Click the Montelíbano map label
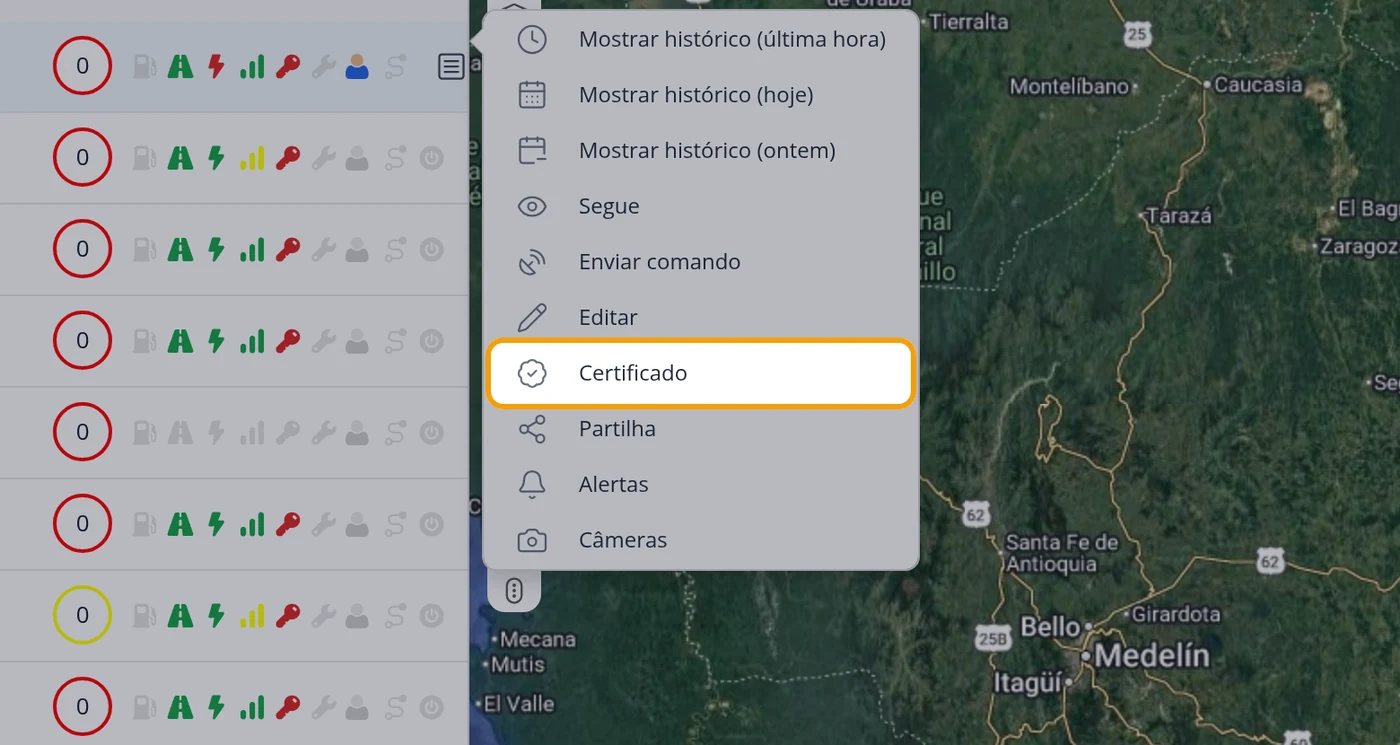 (1069, 87)
